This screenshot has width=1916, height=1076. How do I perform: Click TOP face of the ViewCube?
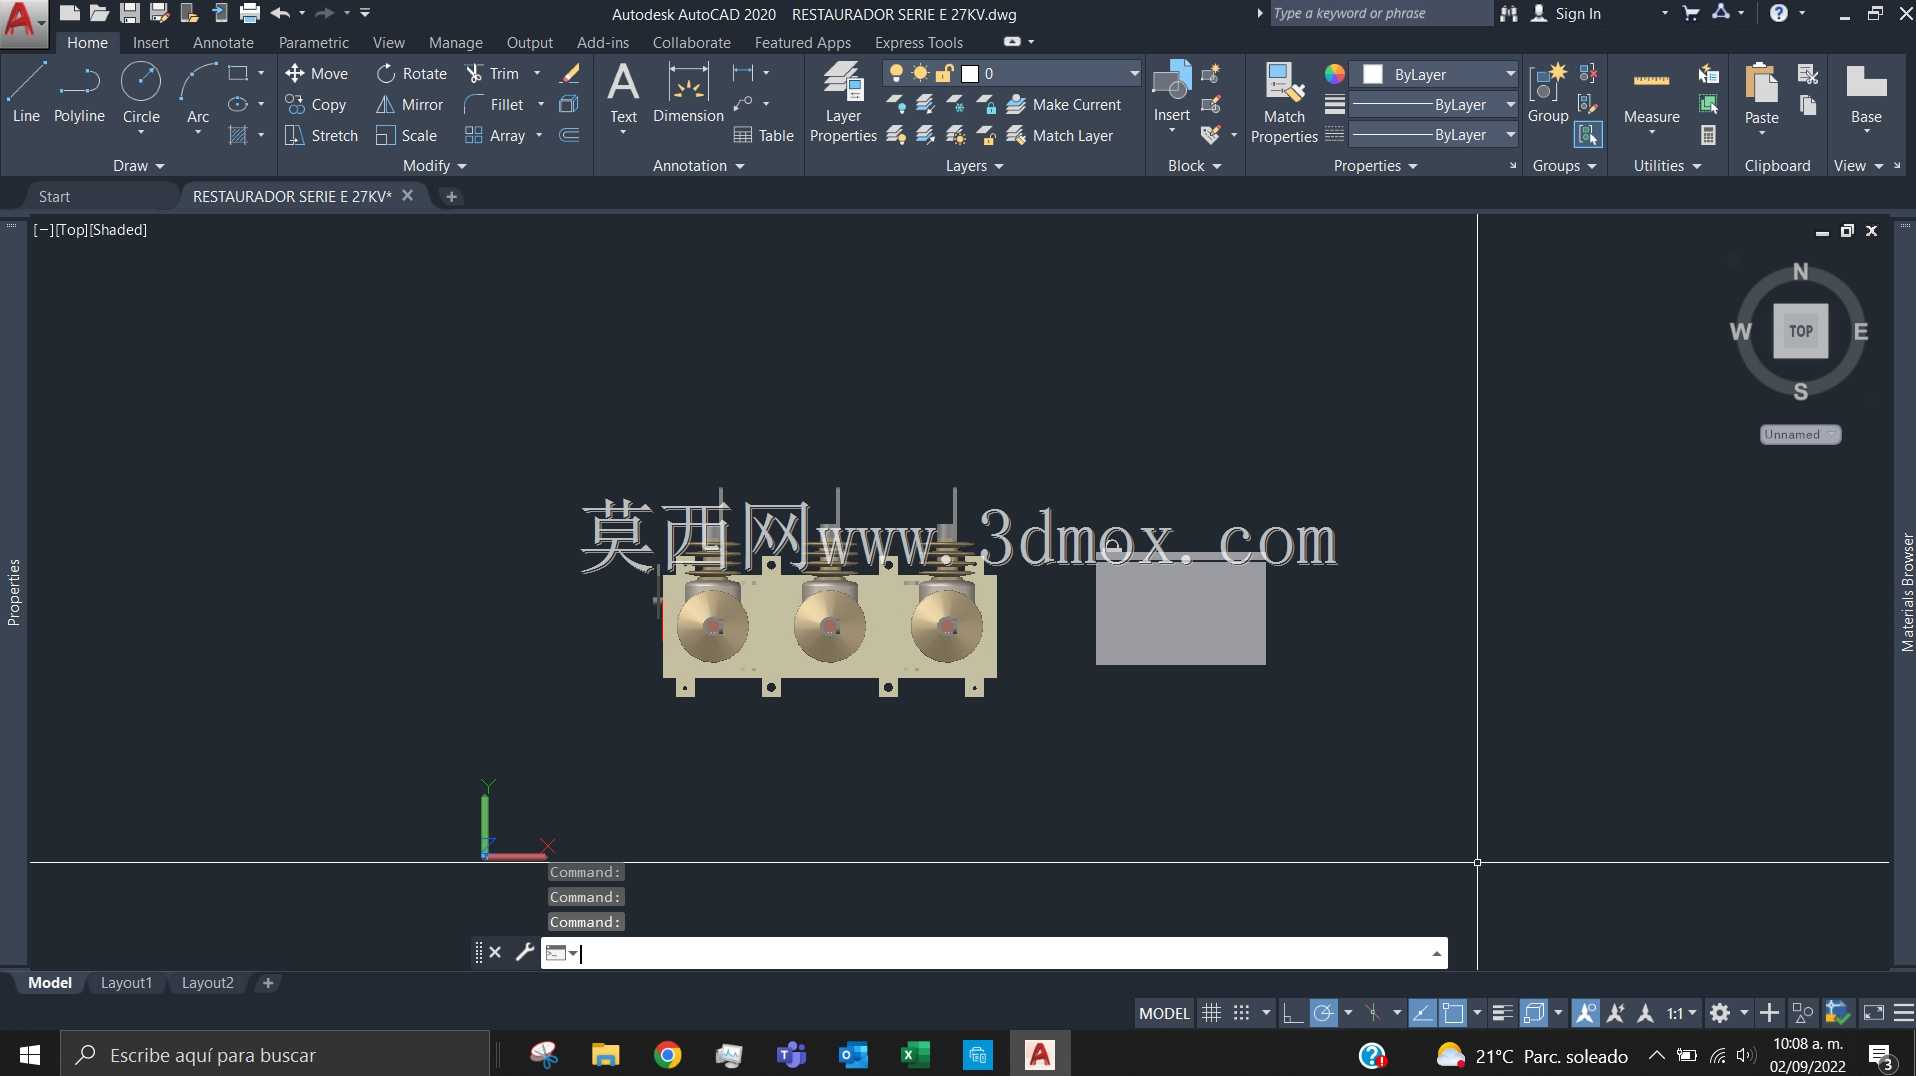(x=1800, y=331)
